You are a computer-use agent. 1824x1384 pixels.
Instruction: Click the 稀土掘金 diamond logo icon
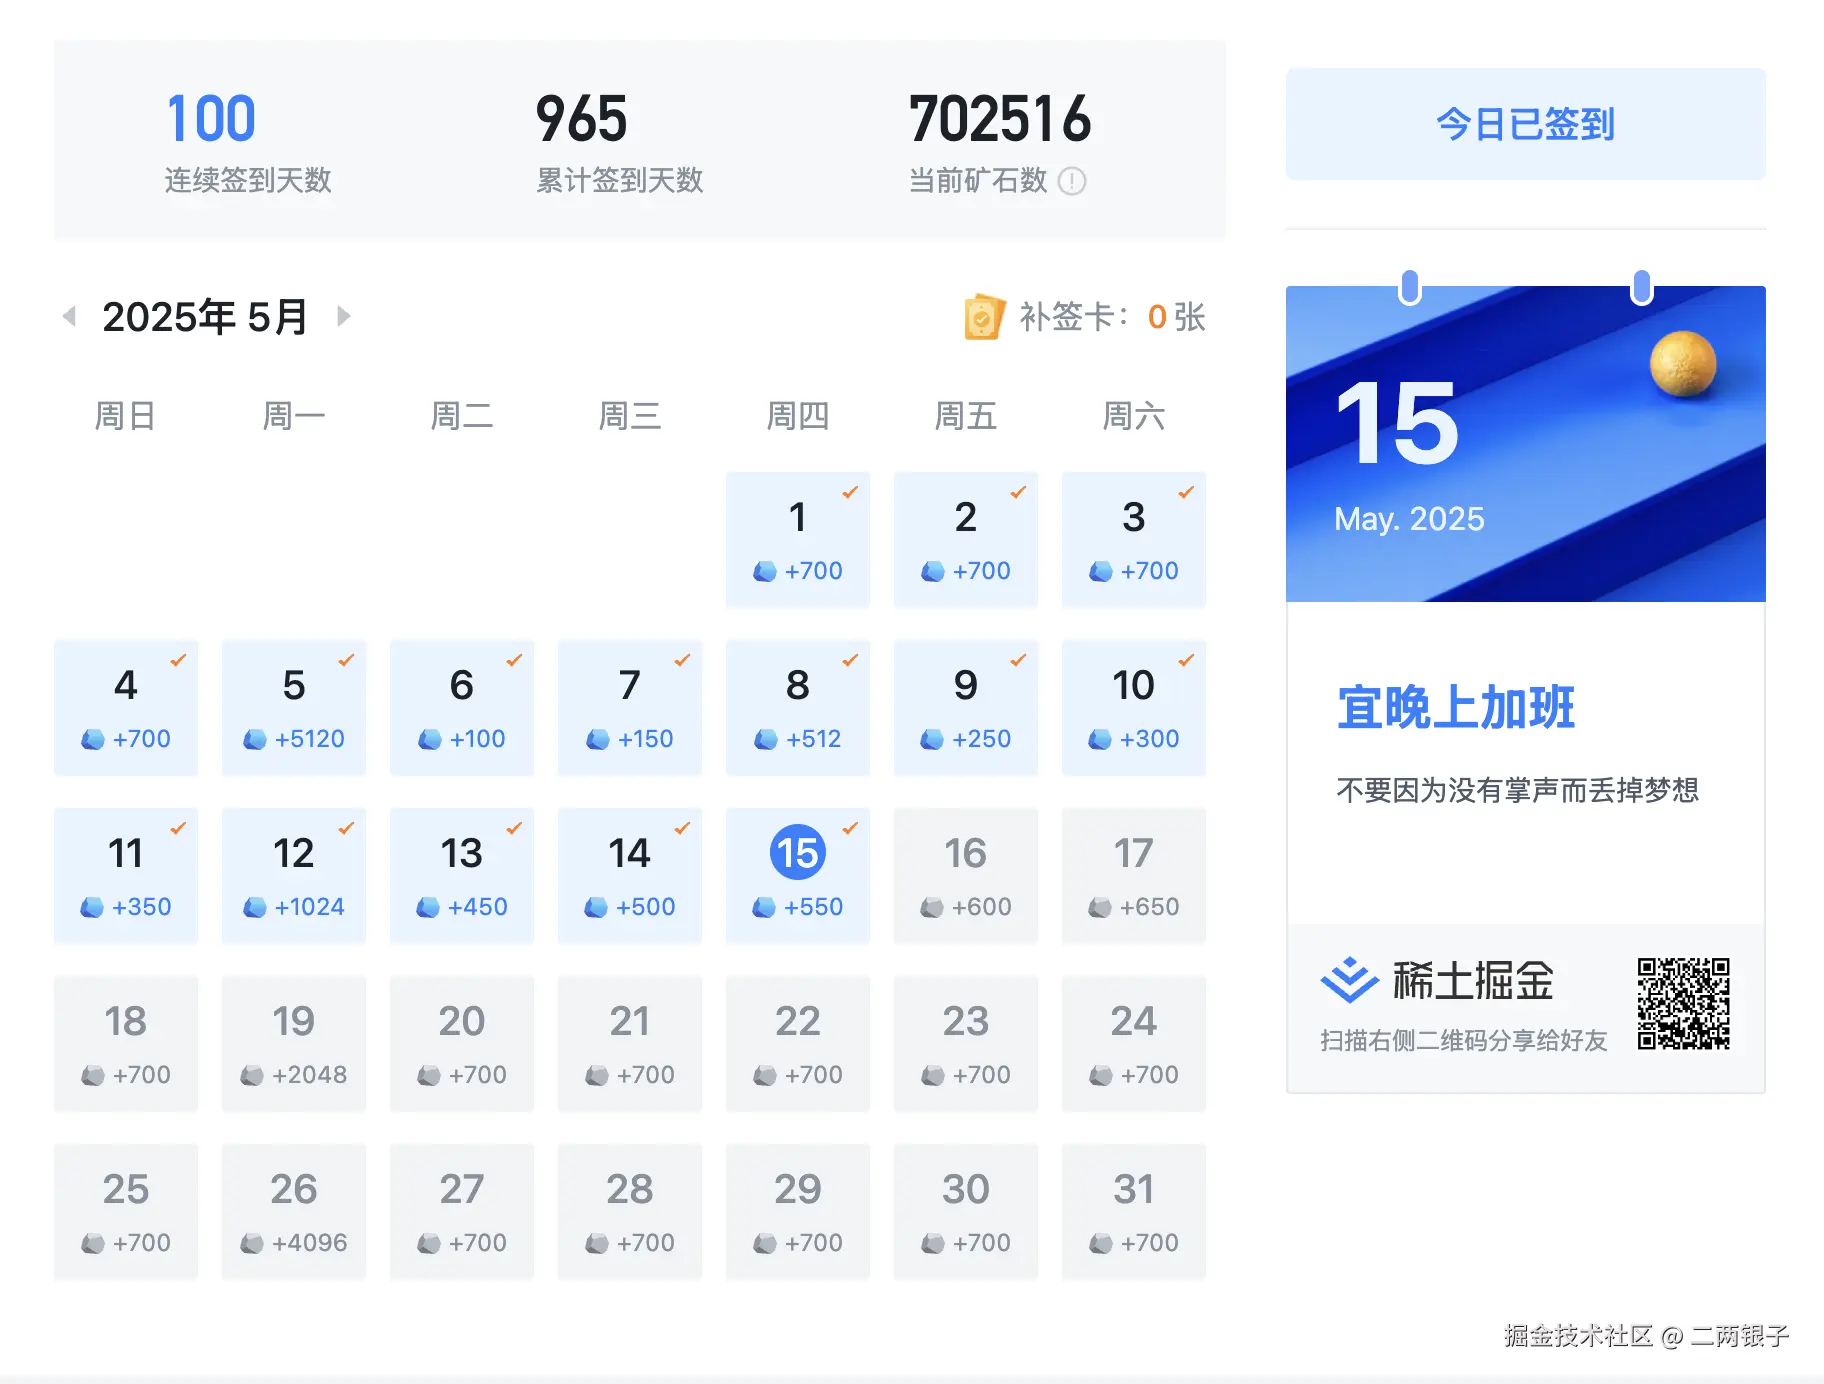click(1349, 981)
